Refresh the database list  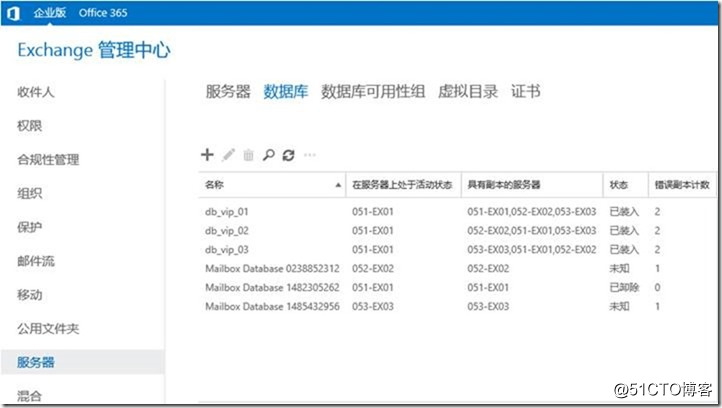tap(289, 155)
